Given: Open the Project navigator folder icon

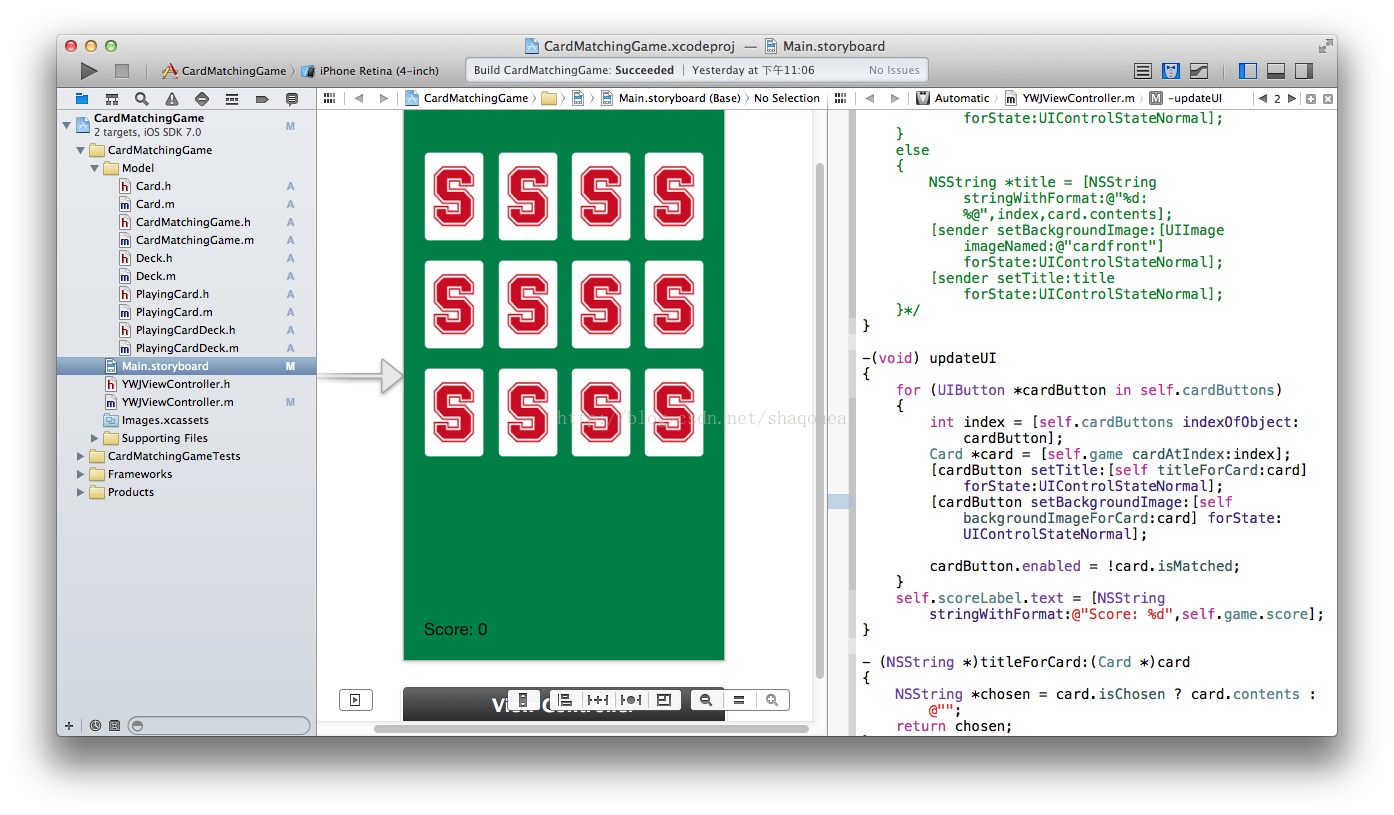Looking at the screenshot, I should point(82,99).
